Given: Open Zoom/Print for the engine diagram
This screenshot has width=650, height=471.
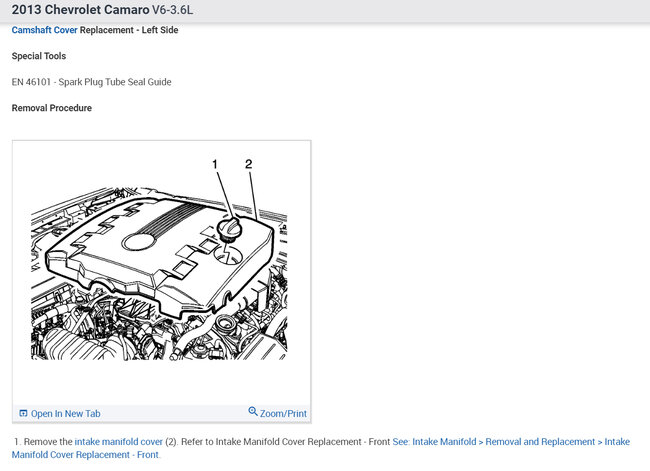Looking at the screenshot, I should pos(283,413).
